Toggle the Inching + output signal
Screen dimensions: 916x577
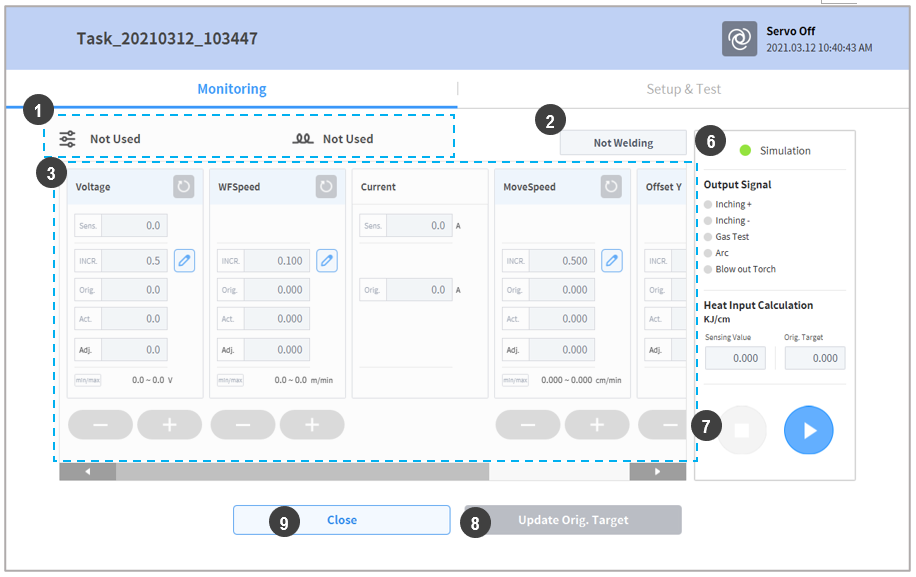(709, 205)
